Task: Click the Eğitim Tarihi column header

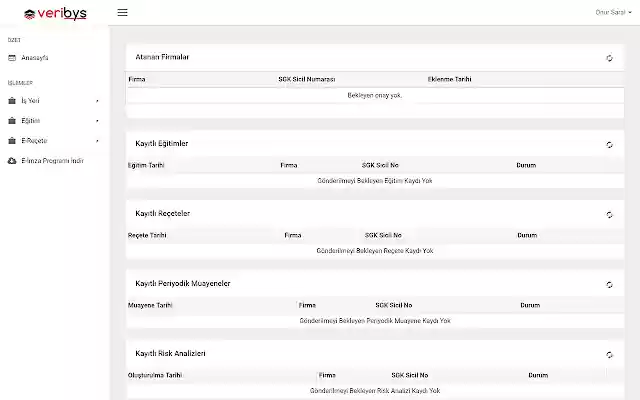Action: 146,165
